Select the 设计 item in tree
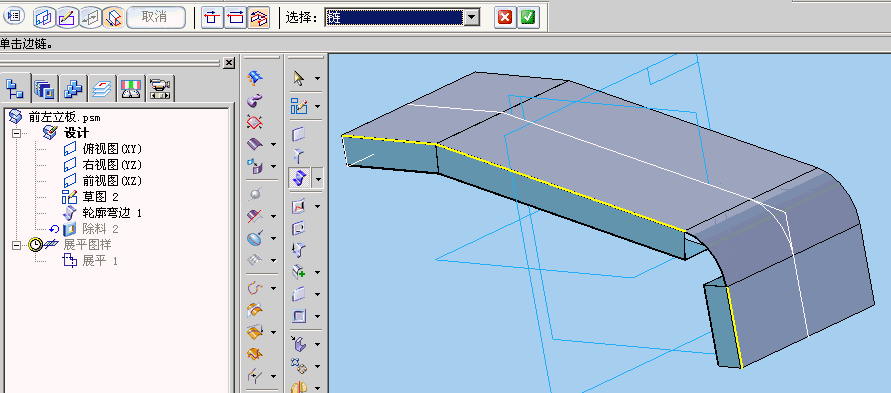The width and height of the screenshot is (891, 393). click(x=77, y=133)
